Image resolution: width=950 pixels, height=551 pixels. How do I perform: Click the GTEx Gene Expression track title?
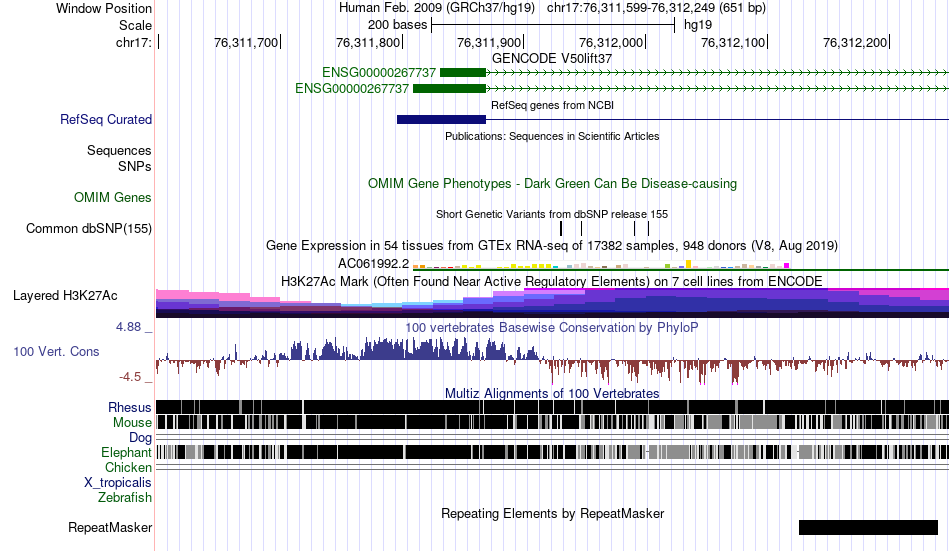tap(552, 245)
